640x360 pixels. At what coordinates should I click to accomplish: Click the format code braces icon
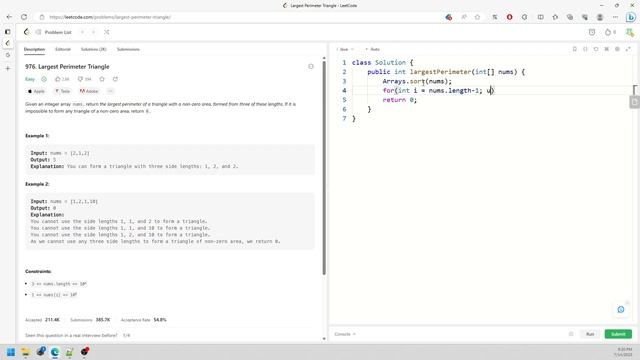coord(585,49)
